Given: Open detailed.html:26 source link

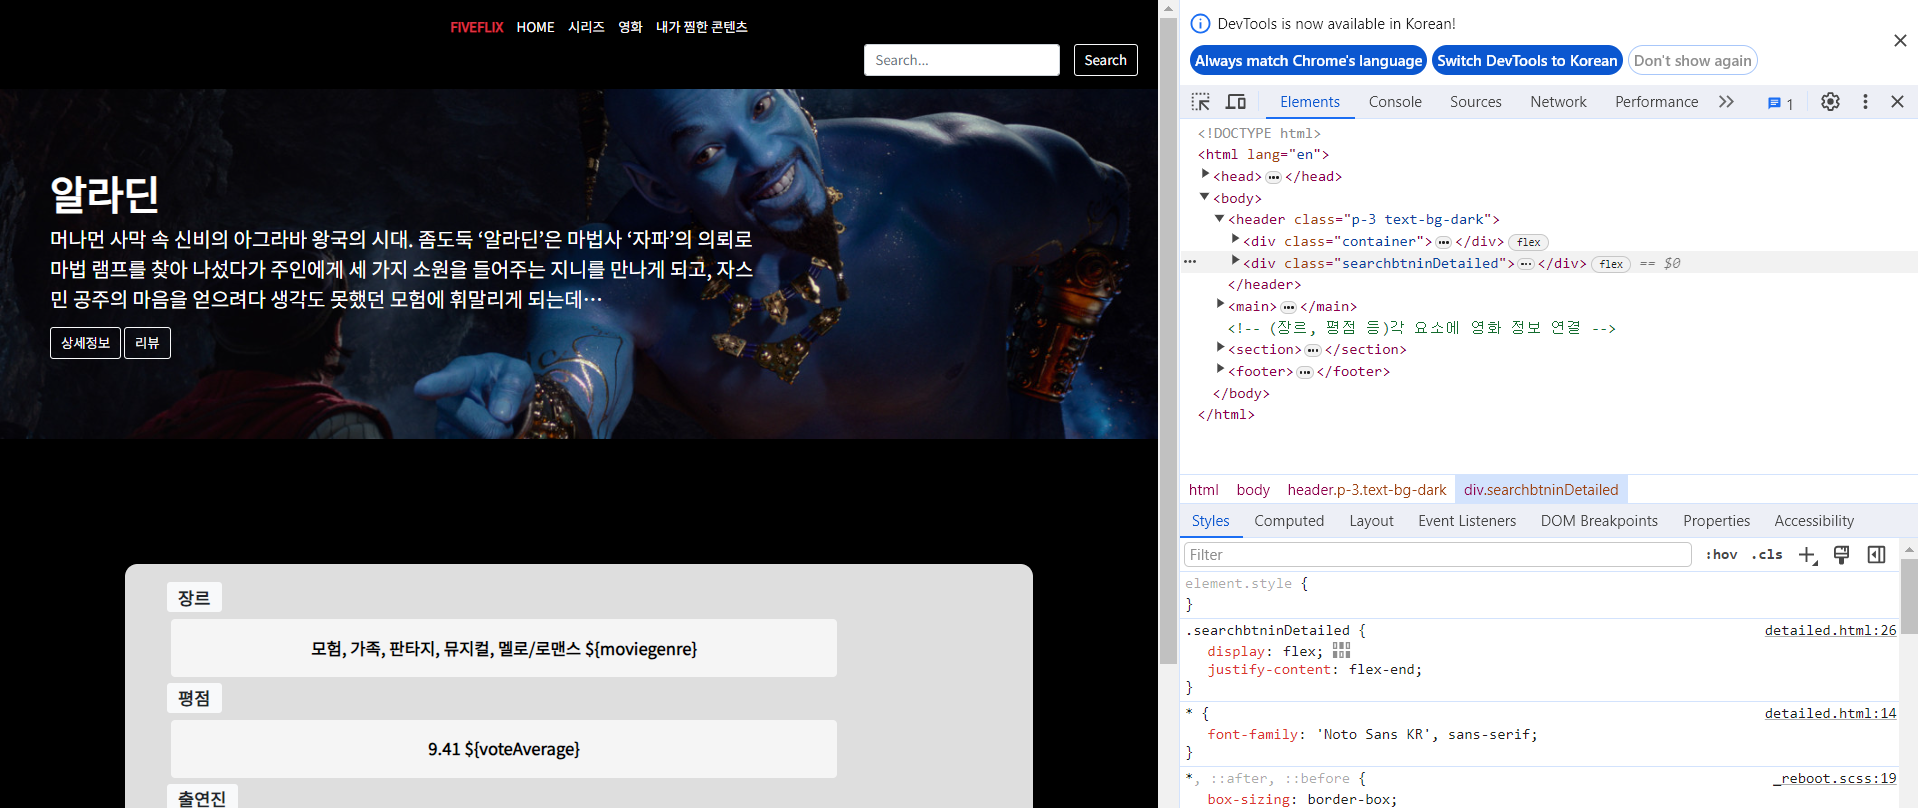Looking at the screenshot, I should point(1830,630).
